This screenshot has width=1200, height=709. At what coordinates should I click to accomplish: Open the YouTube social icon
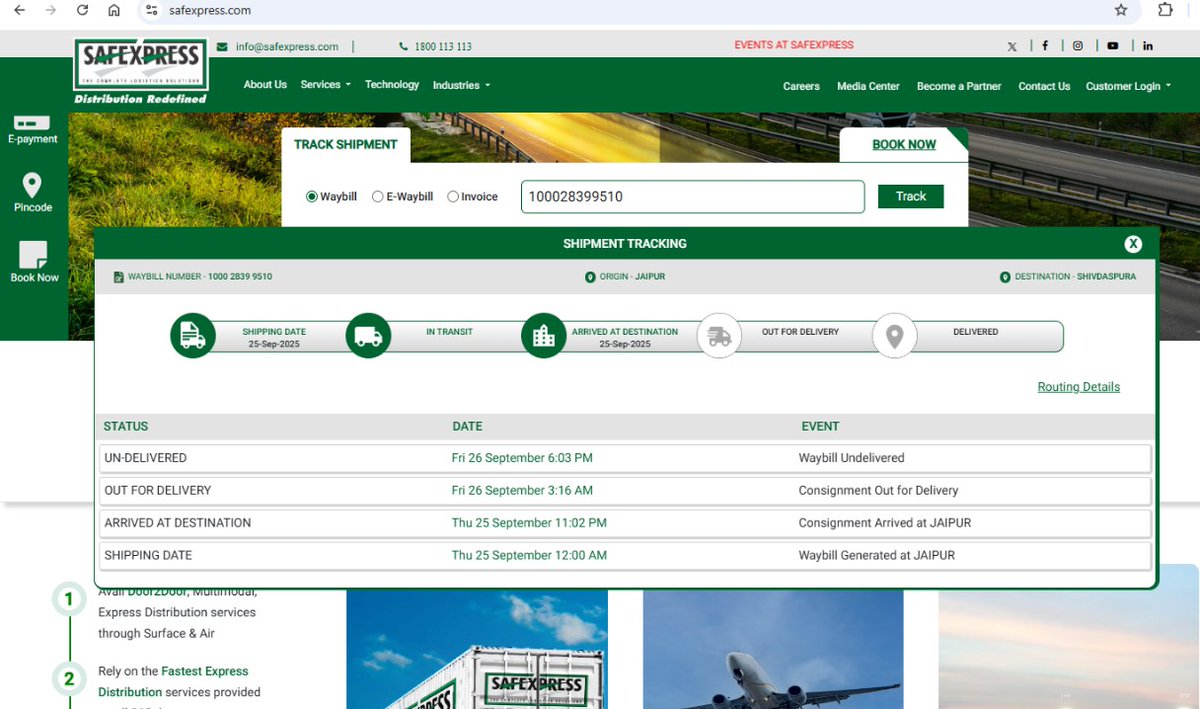point(1112,46)
